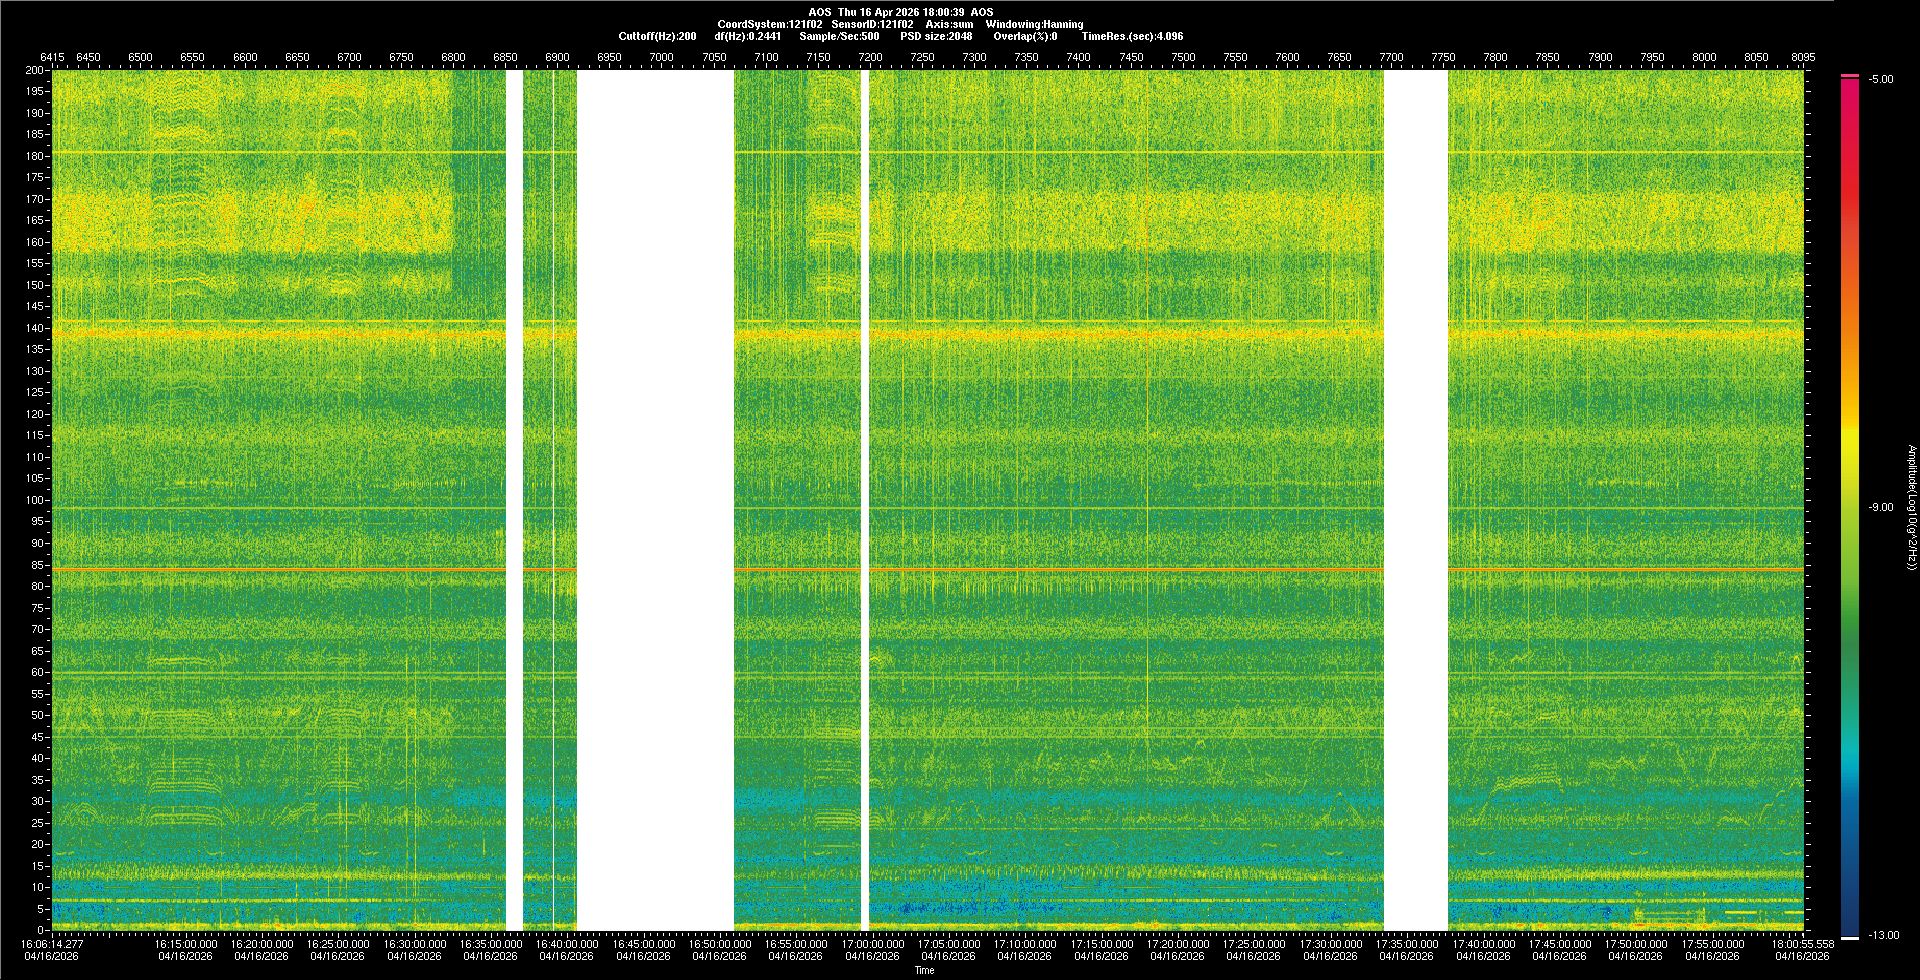The width and height of the screenshot is (1920, 980).
Task: Click the widest white data gap in spectrogram
Action: click(x=655, y=500)
